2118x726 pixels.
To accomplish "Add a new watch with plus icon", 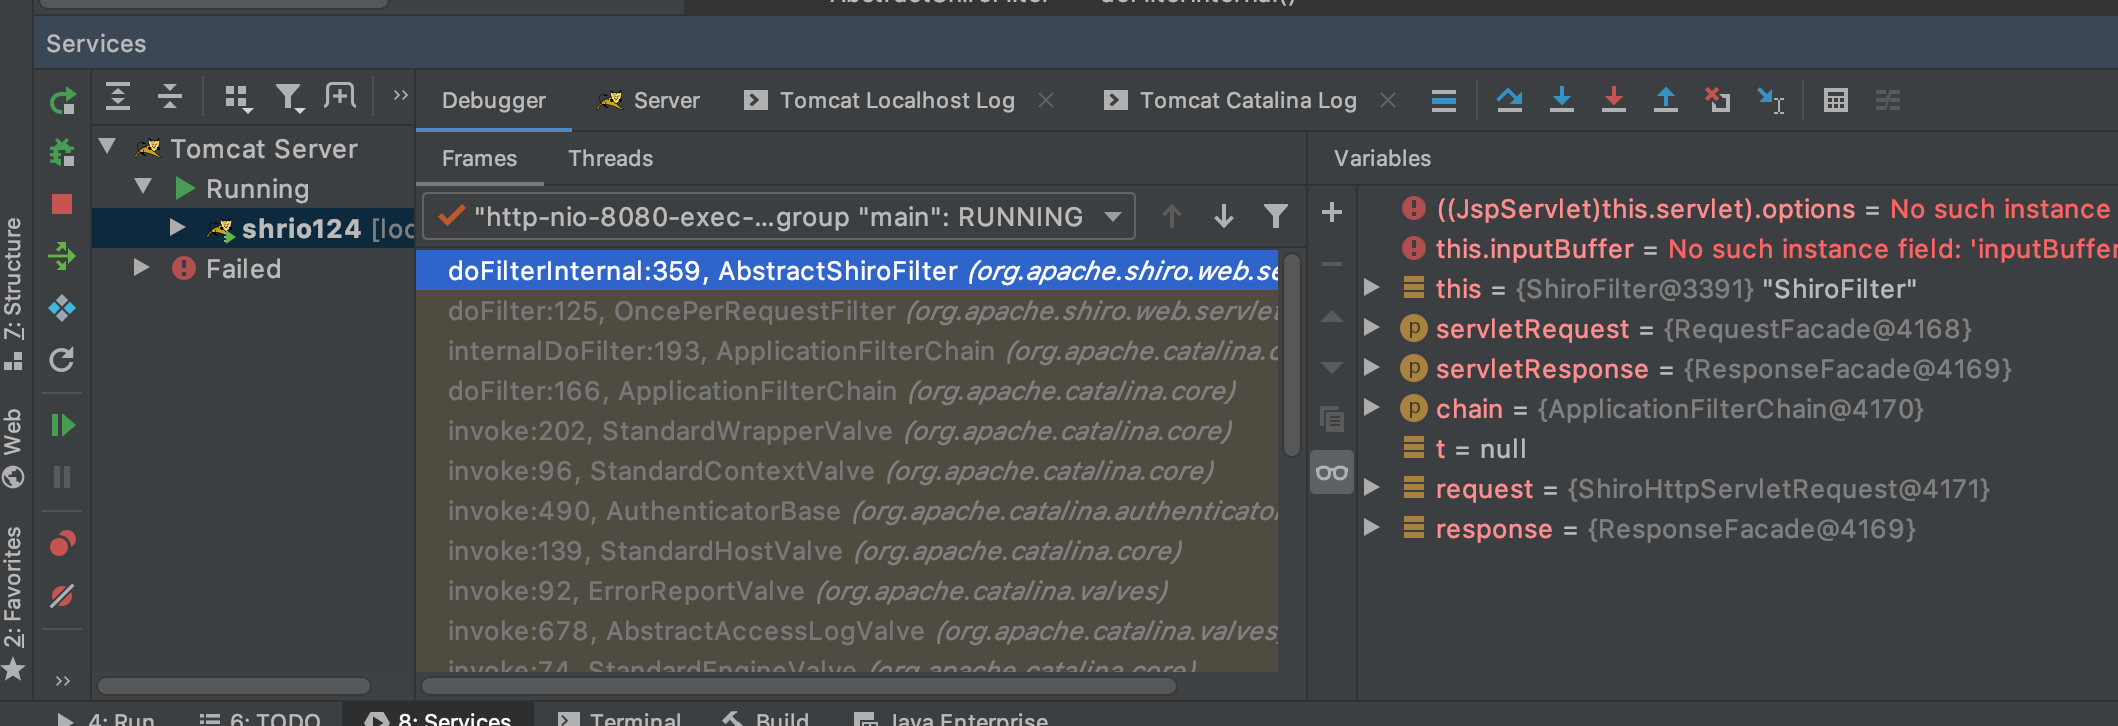I will pos(1332,212).
